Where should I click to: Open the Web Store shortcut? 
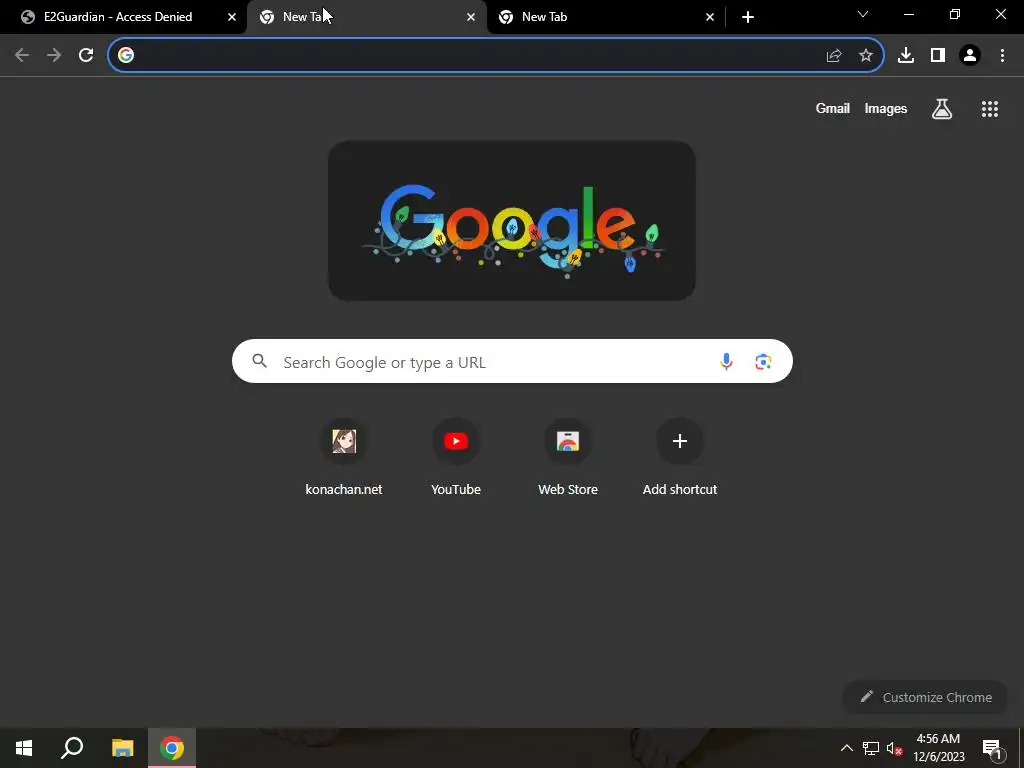(568, 457)
